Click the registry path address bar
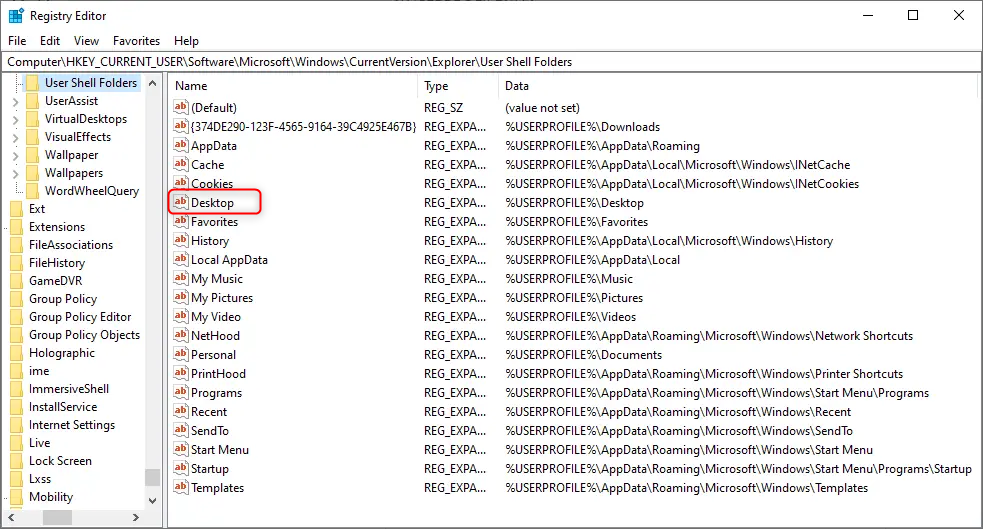The image size is (983, 529). (492, 61)
